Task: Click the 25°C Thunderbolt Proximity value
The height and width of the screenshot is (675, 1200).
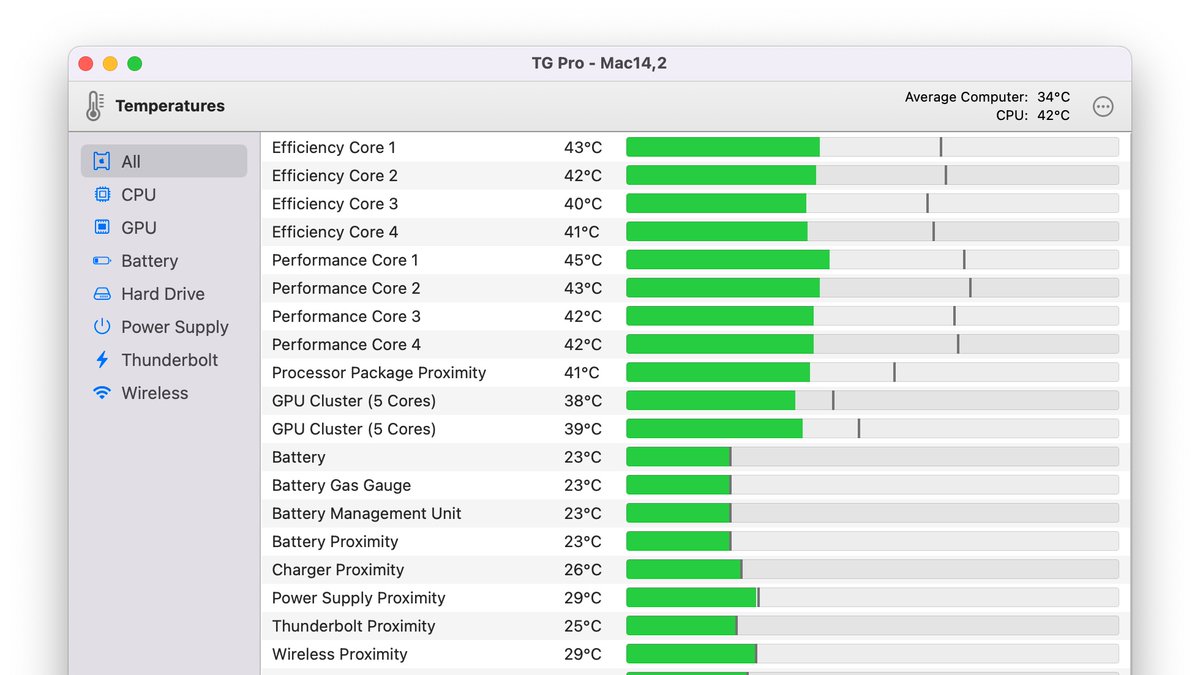Action: (x=583, y=625)
